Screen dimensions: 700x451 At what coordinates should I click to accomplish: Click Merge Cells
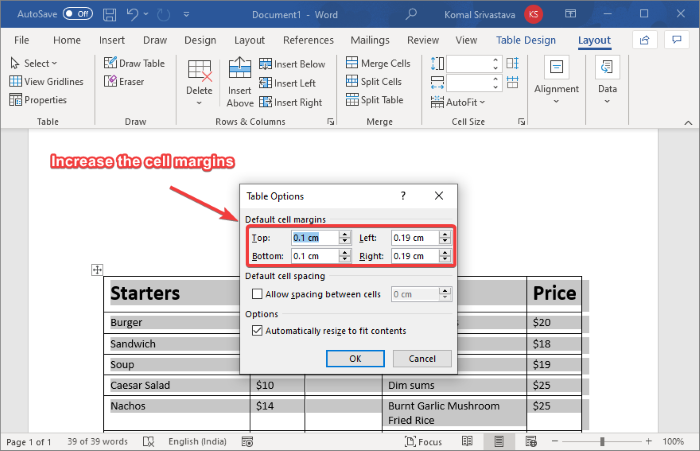(378, 63)
